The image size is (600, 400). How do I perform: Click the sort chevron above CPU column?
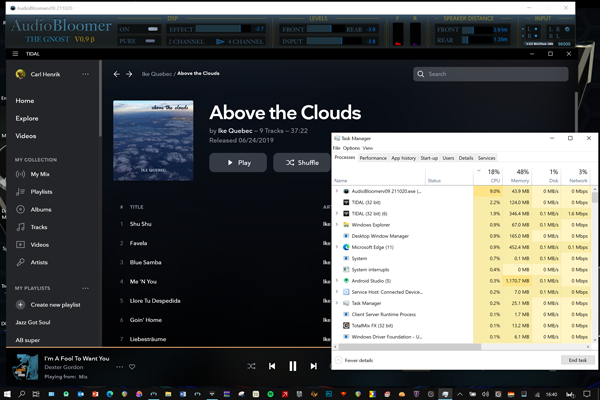pos(479,171)
